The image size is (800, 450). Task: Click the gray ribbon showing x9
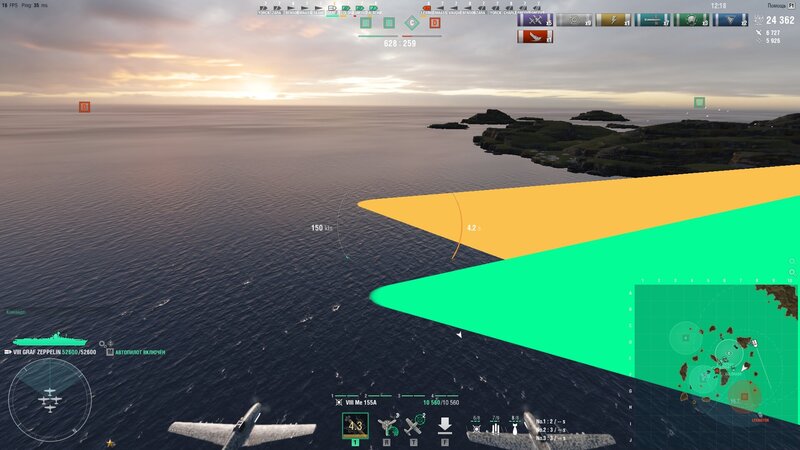(x=574, y=20)
